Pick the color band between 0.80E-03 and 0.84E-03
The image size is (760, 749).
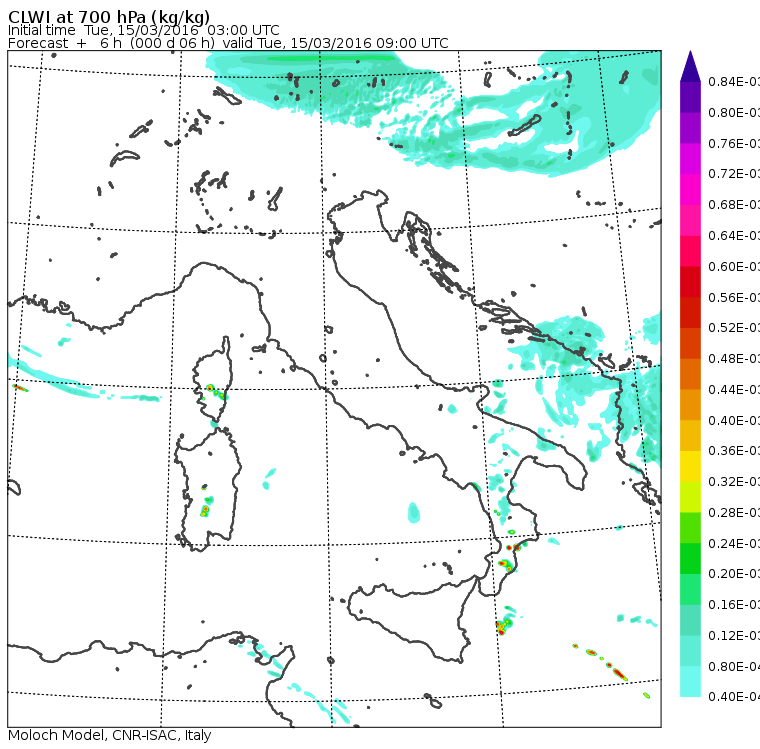690,97
